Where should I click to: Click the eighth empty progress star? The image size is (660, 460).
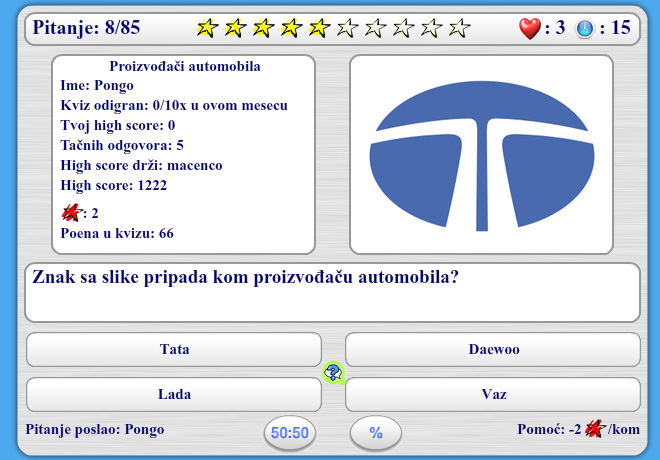pos(404,28)
